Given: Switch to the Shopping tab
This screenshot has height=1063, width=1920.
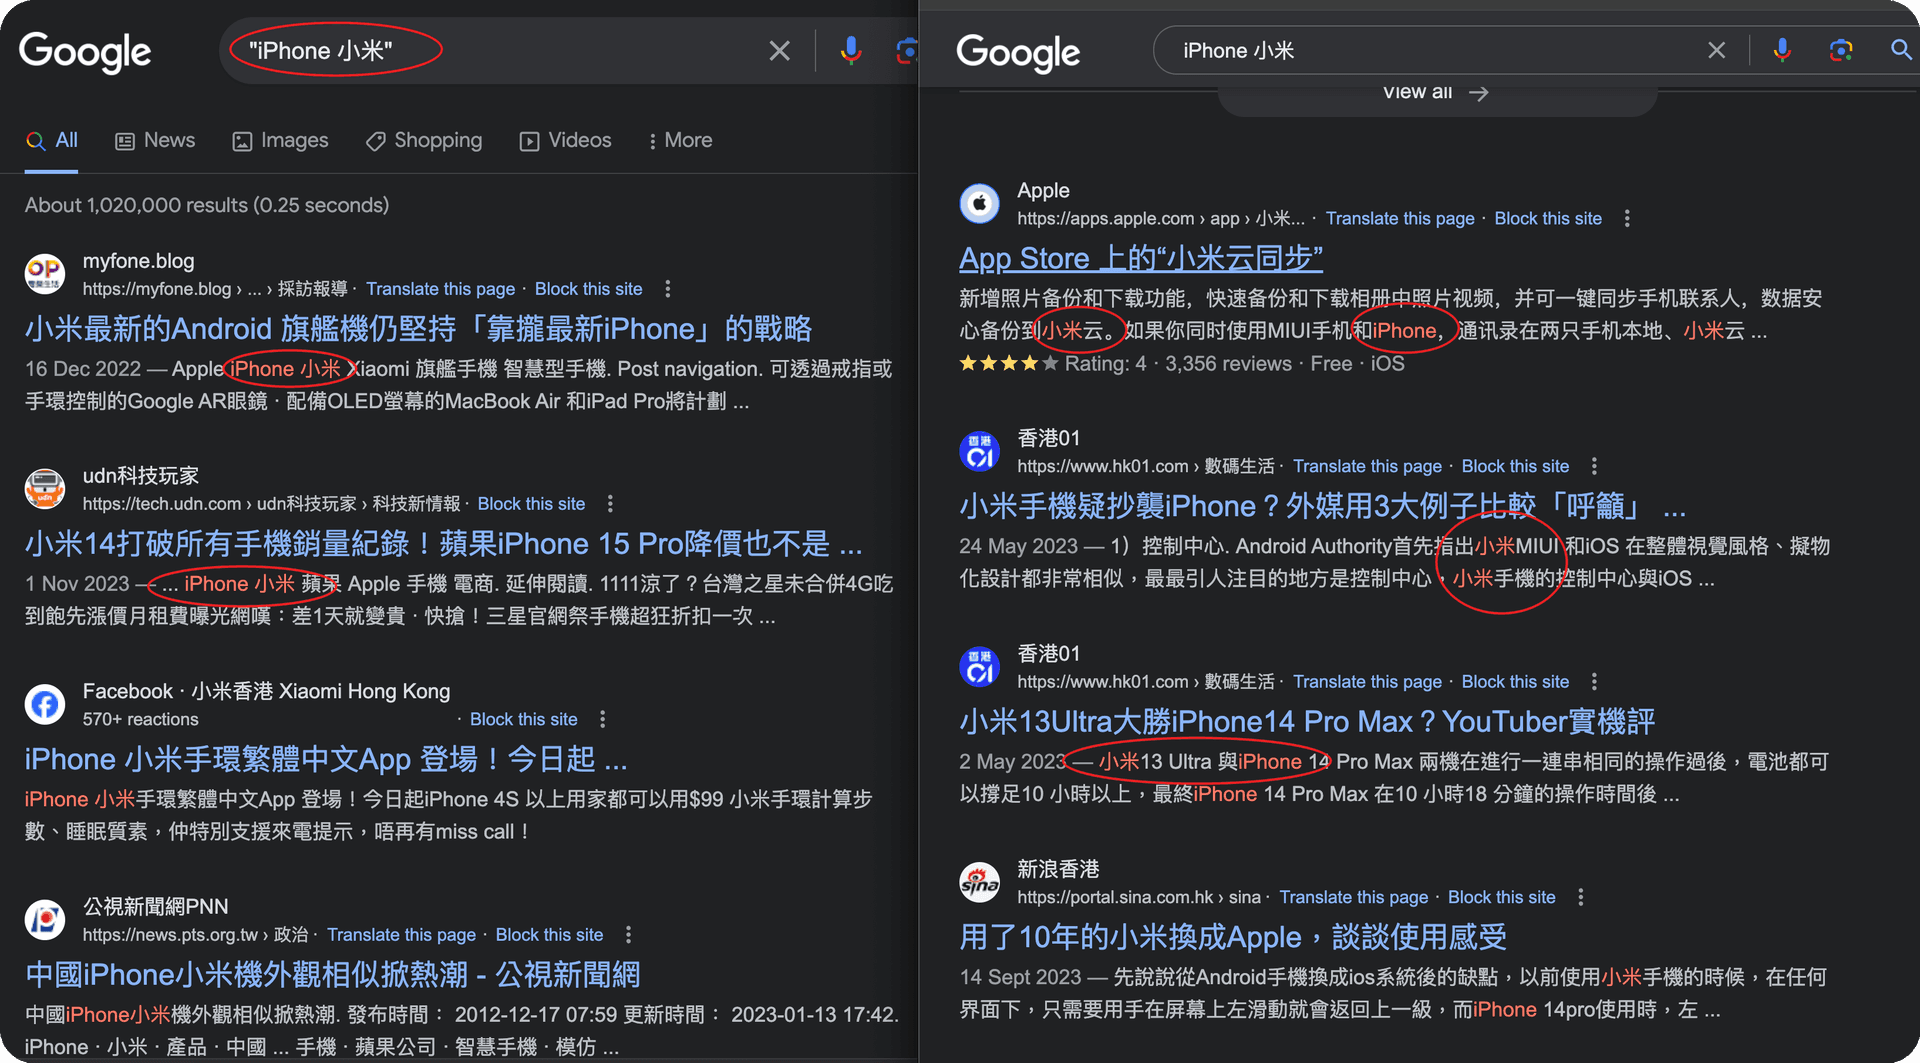Looking at the screenshot, I should tap(424, 141).
